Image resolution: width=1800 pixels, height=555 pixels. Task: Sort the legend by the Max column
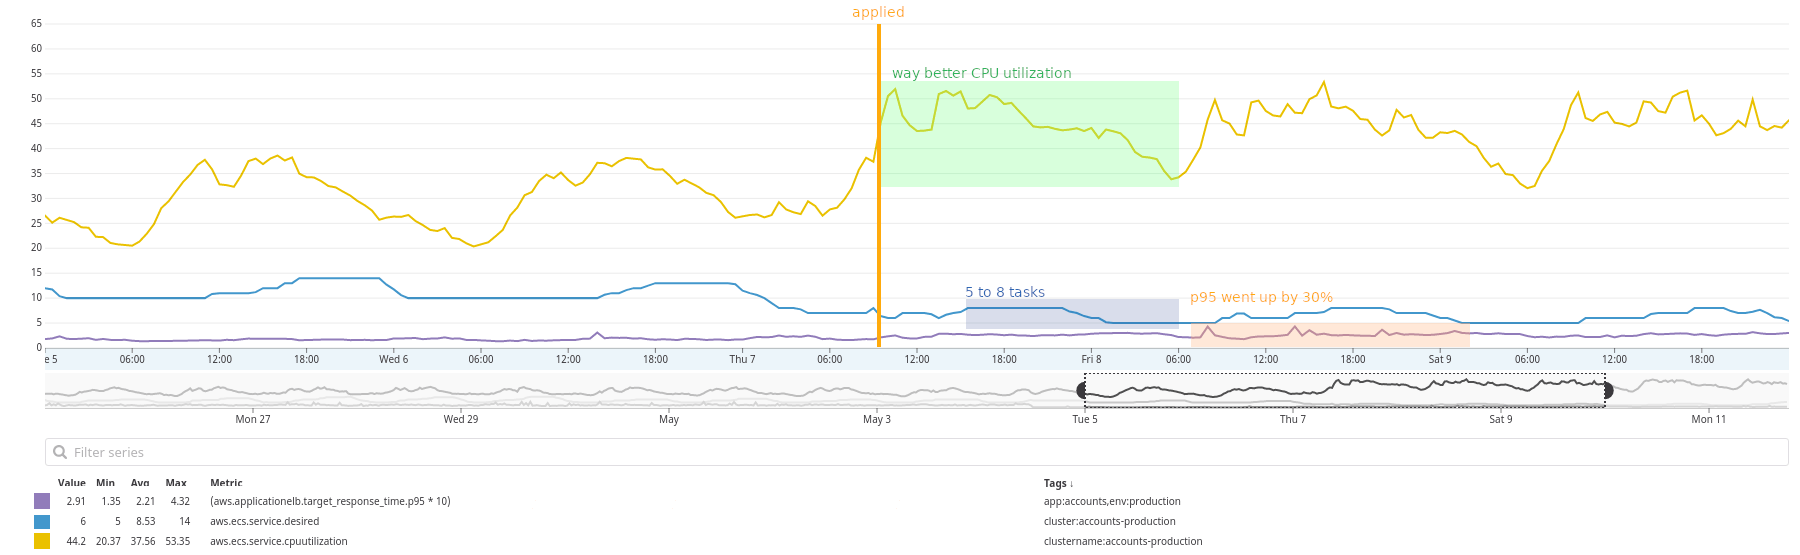[176, 483]
